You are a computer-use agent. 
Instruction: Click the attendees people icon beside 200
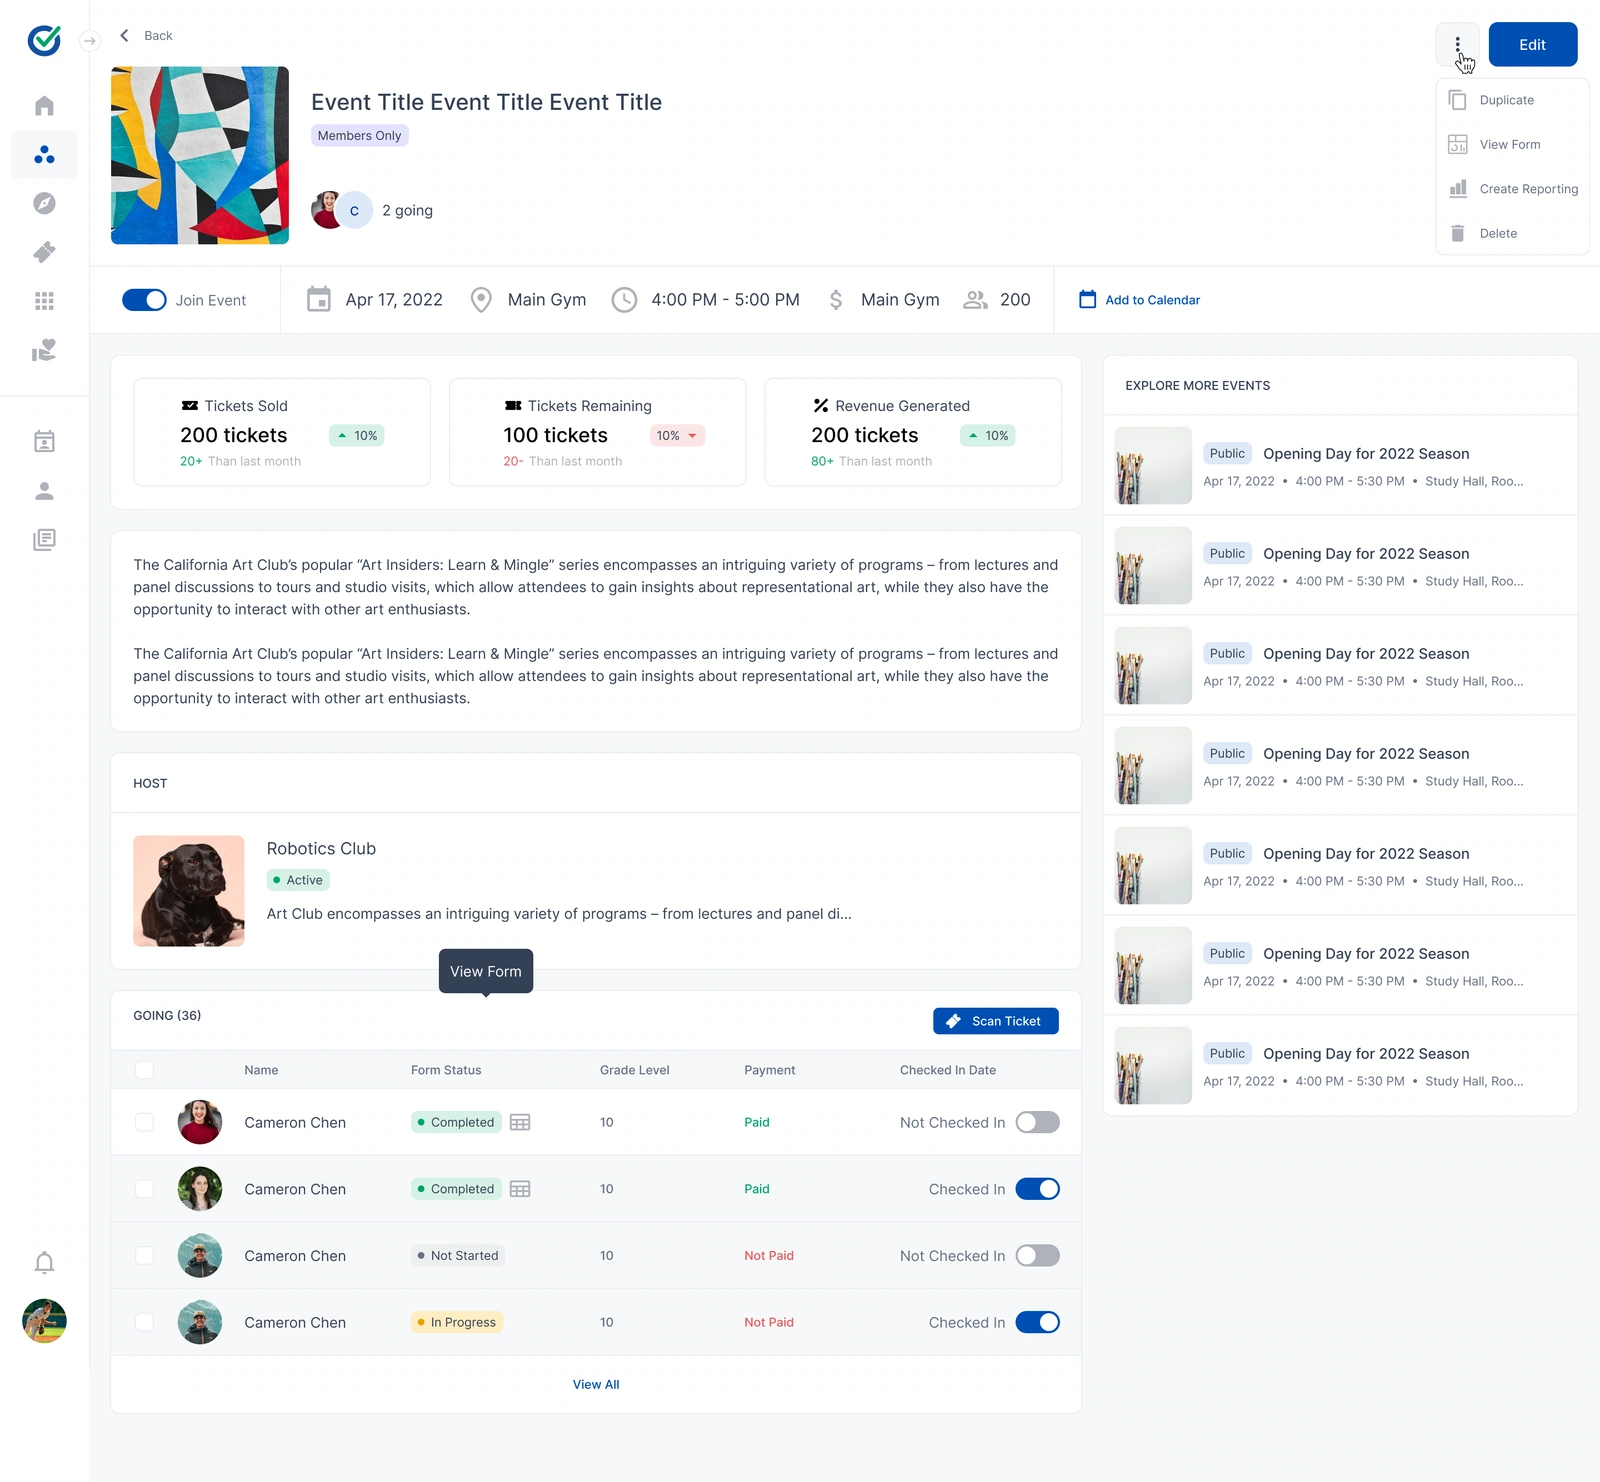pyautogui.click(x=975, y=300)
